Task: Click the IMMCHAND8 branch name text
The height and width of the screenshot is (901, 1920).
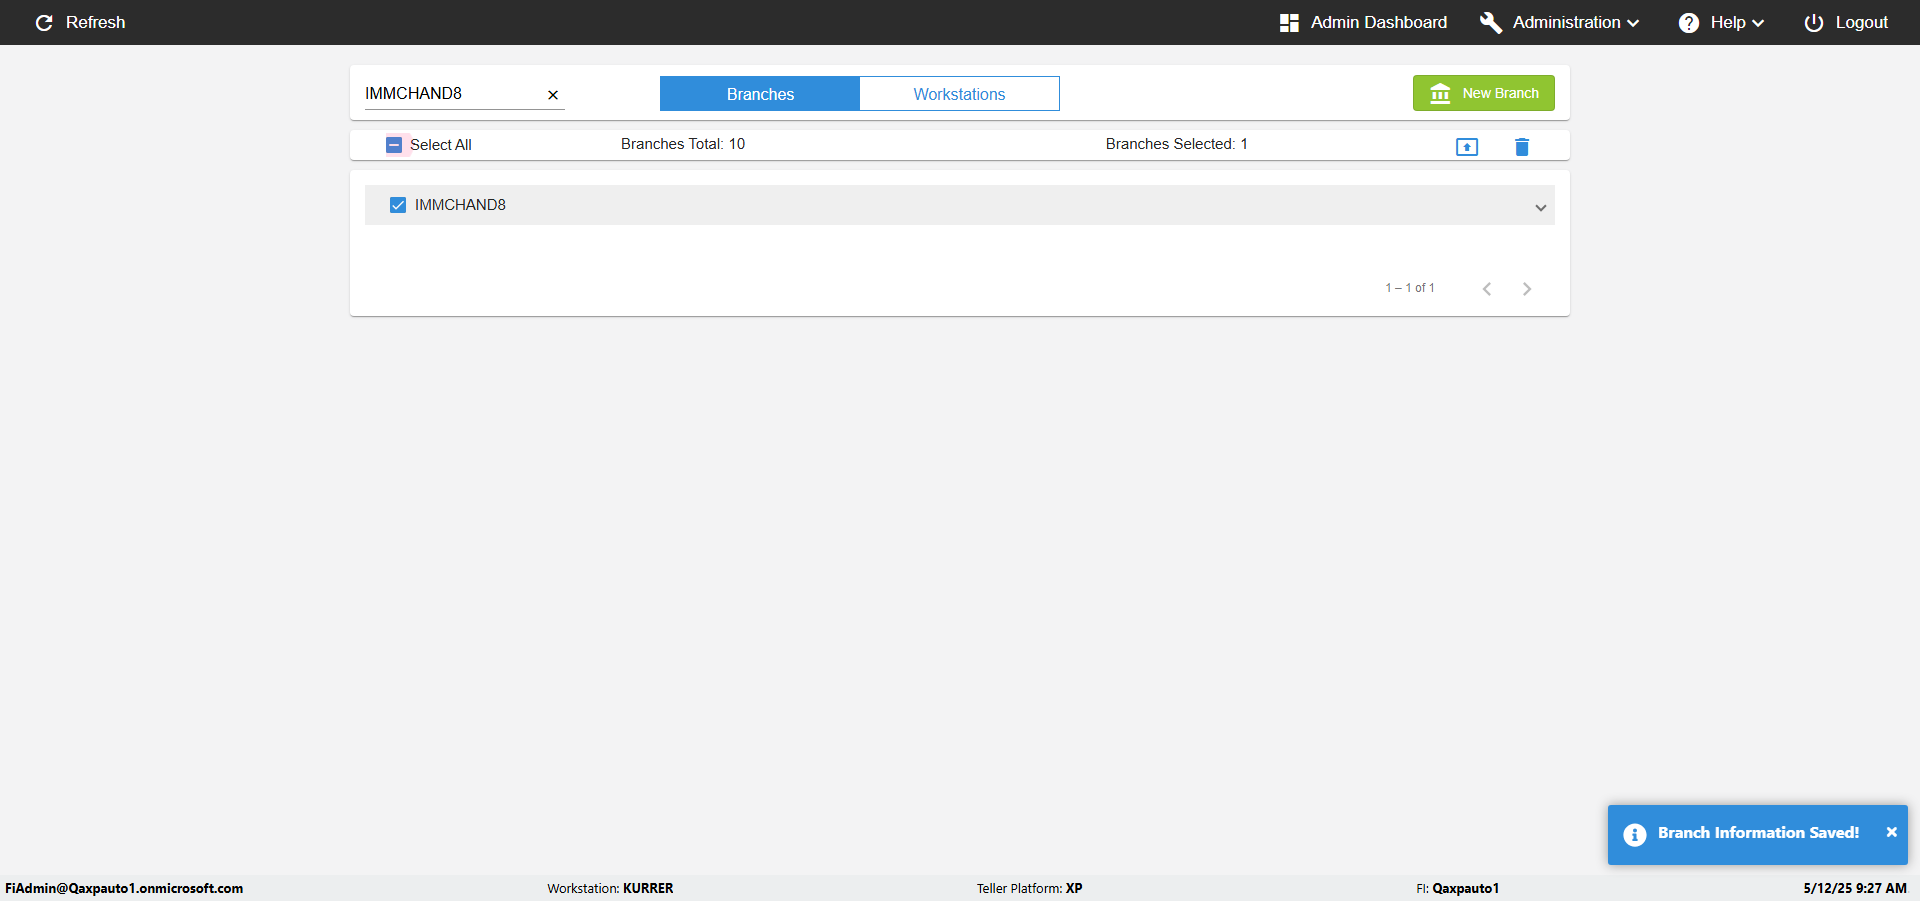Action: click(x=460, y=205)
